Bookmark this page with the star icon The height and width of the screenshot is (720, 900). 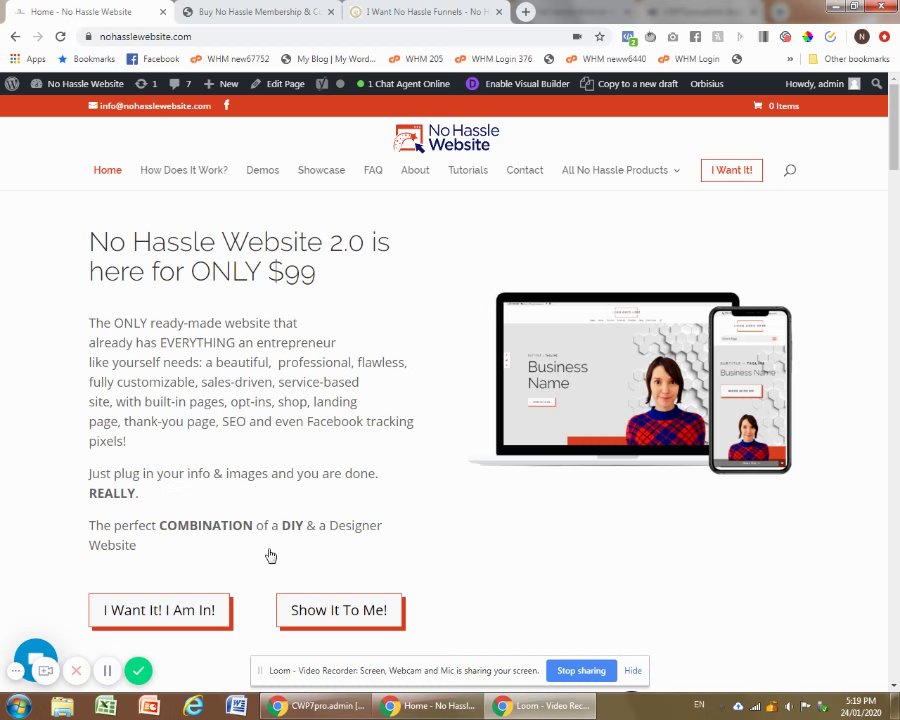(x=600, y=37)
